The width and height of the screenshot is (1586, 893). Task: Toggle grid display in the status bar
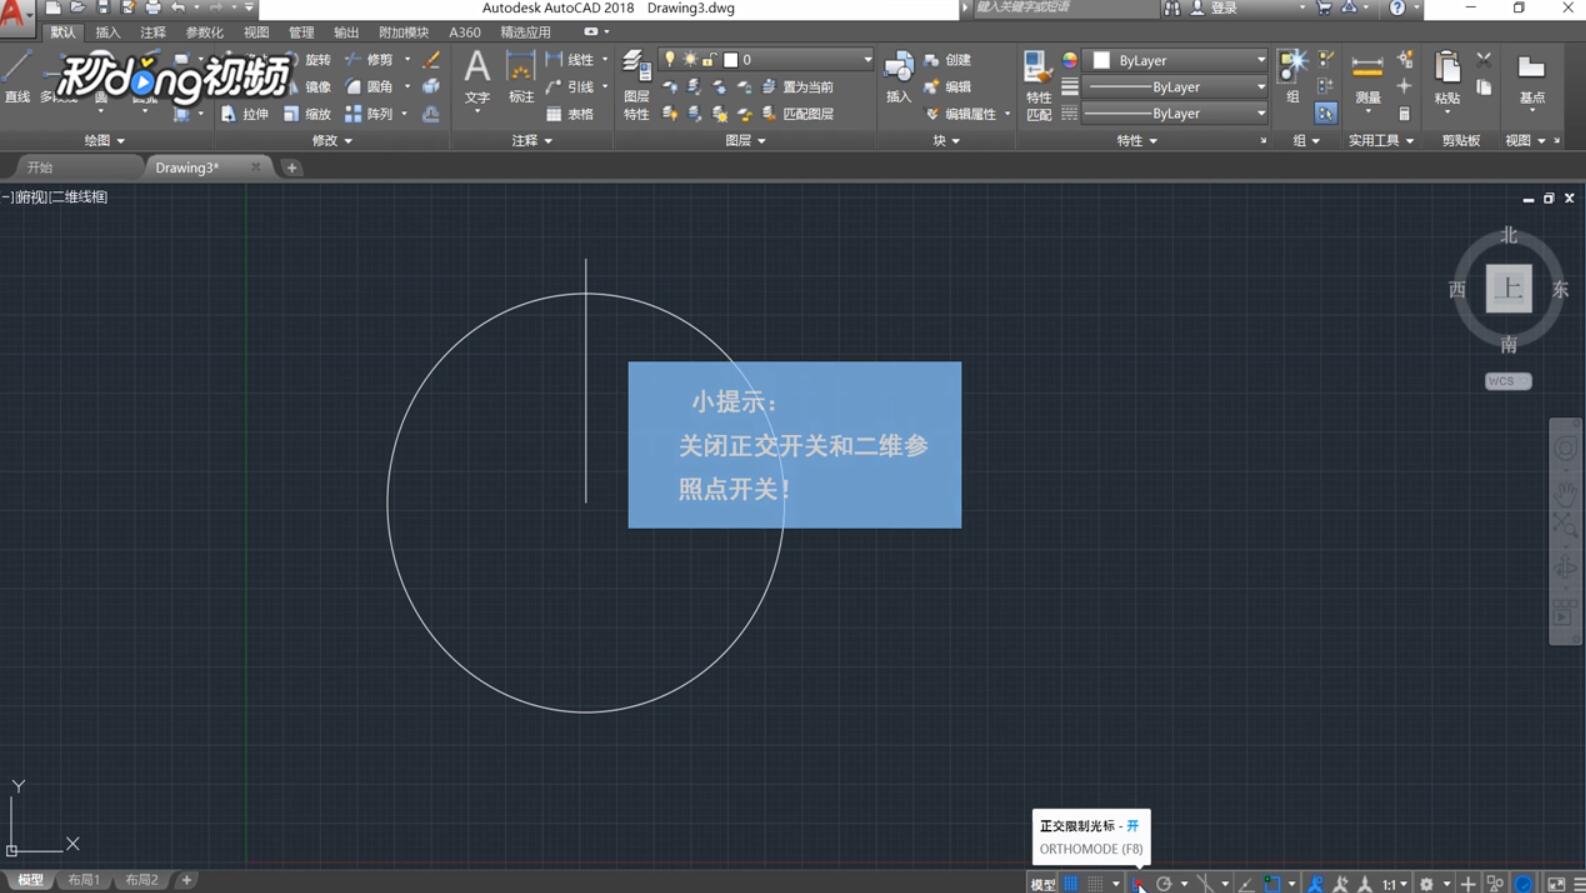coord(1071,884)
